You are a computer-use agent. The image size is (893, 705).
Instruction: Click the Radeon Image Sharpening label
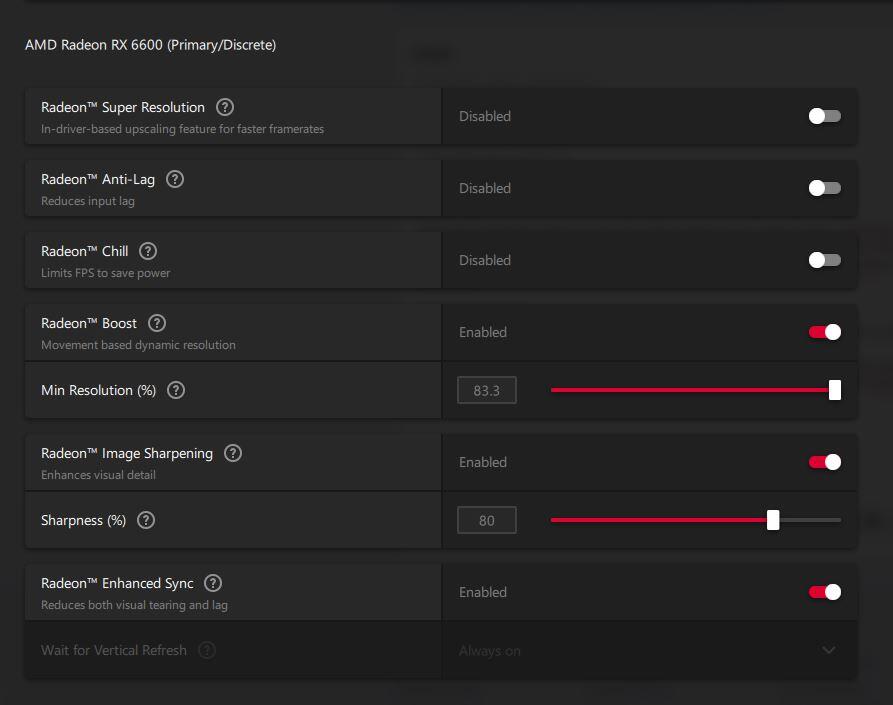pos(127,453)
